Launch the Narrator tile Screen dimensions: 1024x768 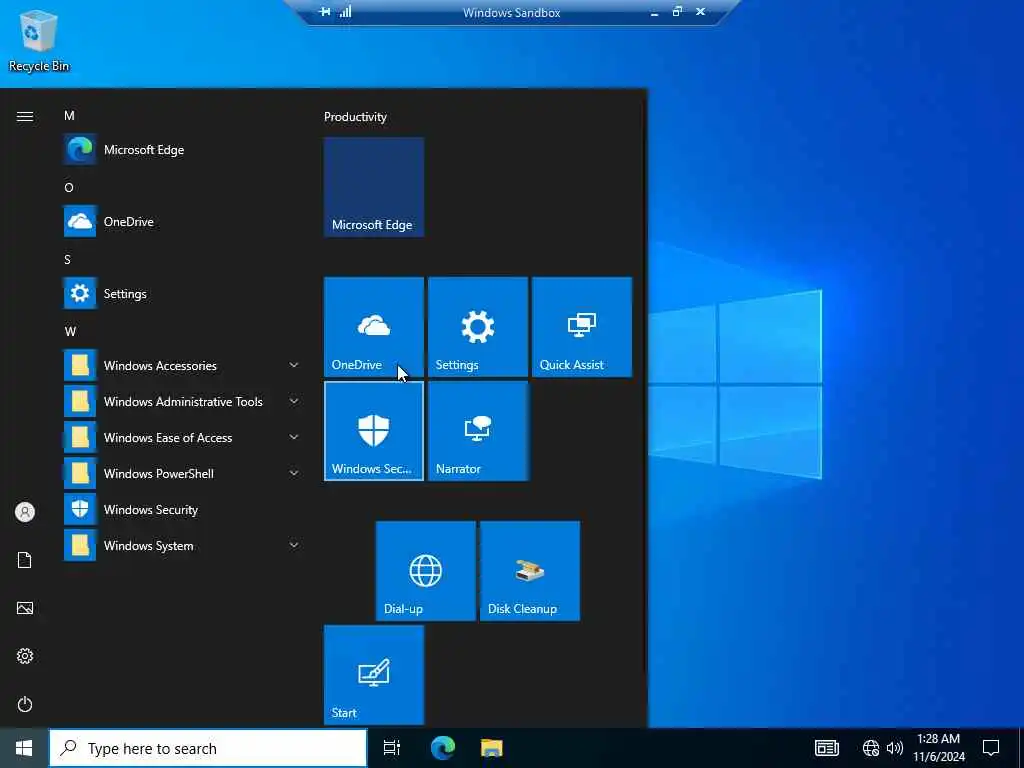coord(477,431)
